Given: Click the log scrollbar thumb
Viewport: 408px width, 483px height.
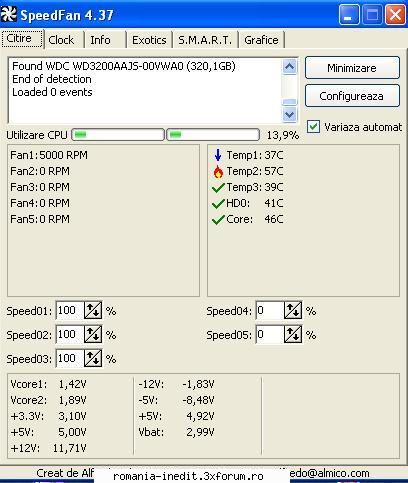Looking at the screenshot, I should click(x=289, y=102).
